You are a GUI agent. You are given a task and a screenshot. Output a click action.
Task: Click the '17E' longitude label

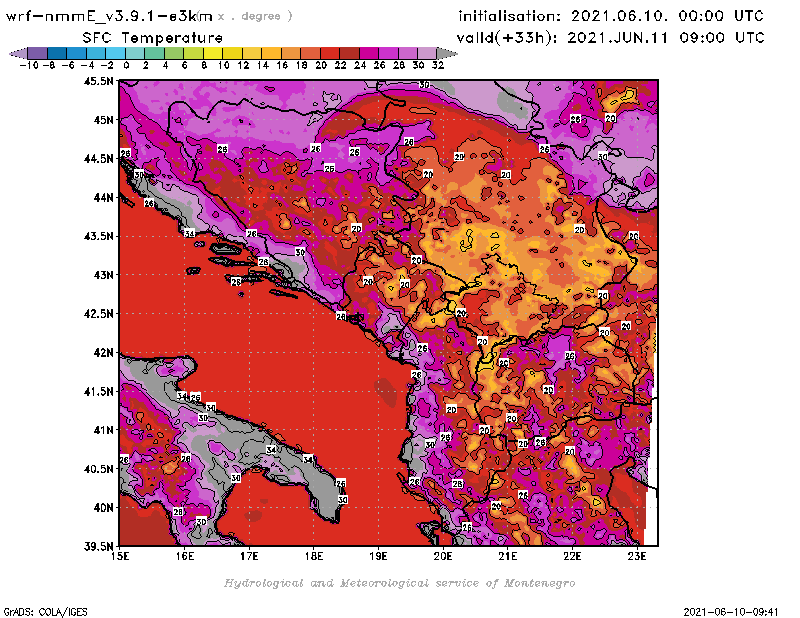pos(249,556)
